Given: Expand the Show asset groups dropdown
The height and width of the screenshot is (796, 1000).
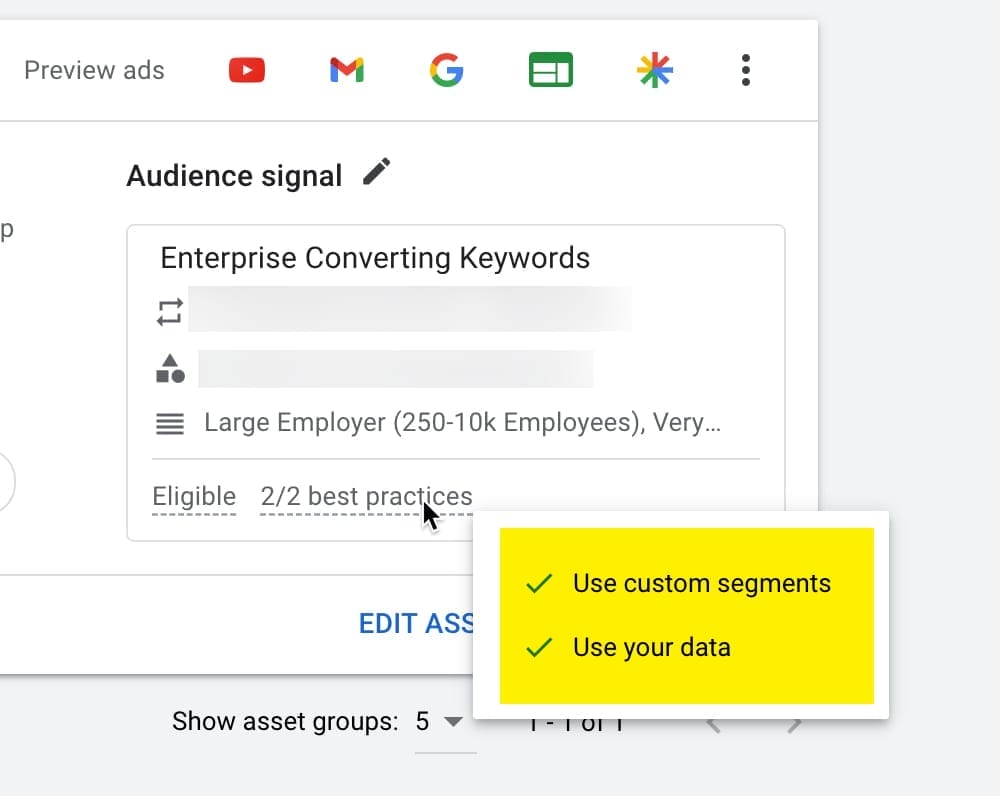Looking at the screenshot, I should (439, 722).
